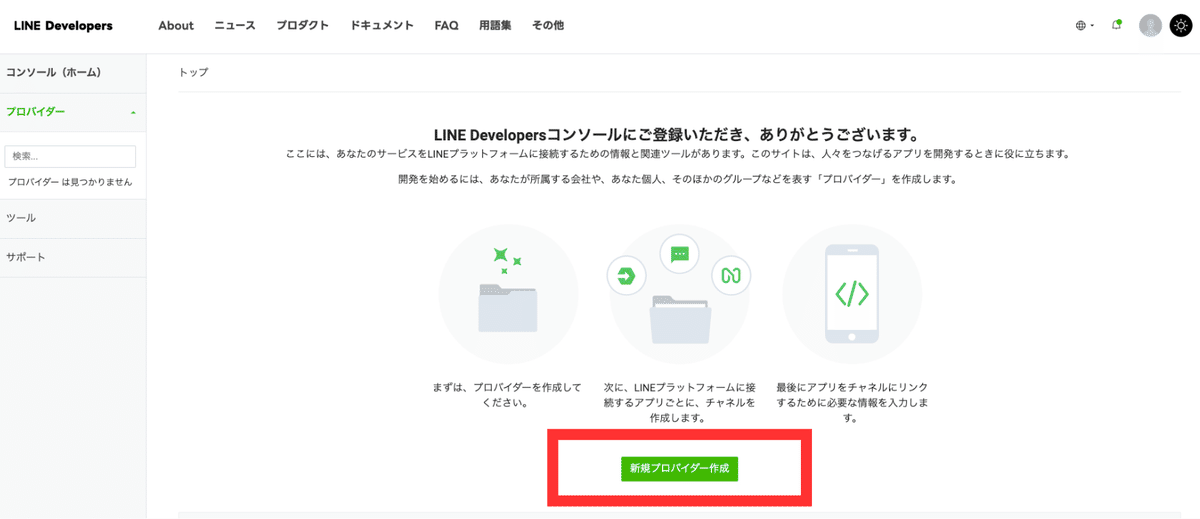Image resolution: width=1200 pixels, height=519 pixels.
Task: Collapse the プロバイダー section arrow
Action: (x=133, y=112)
